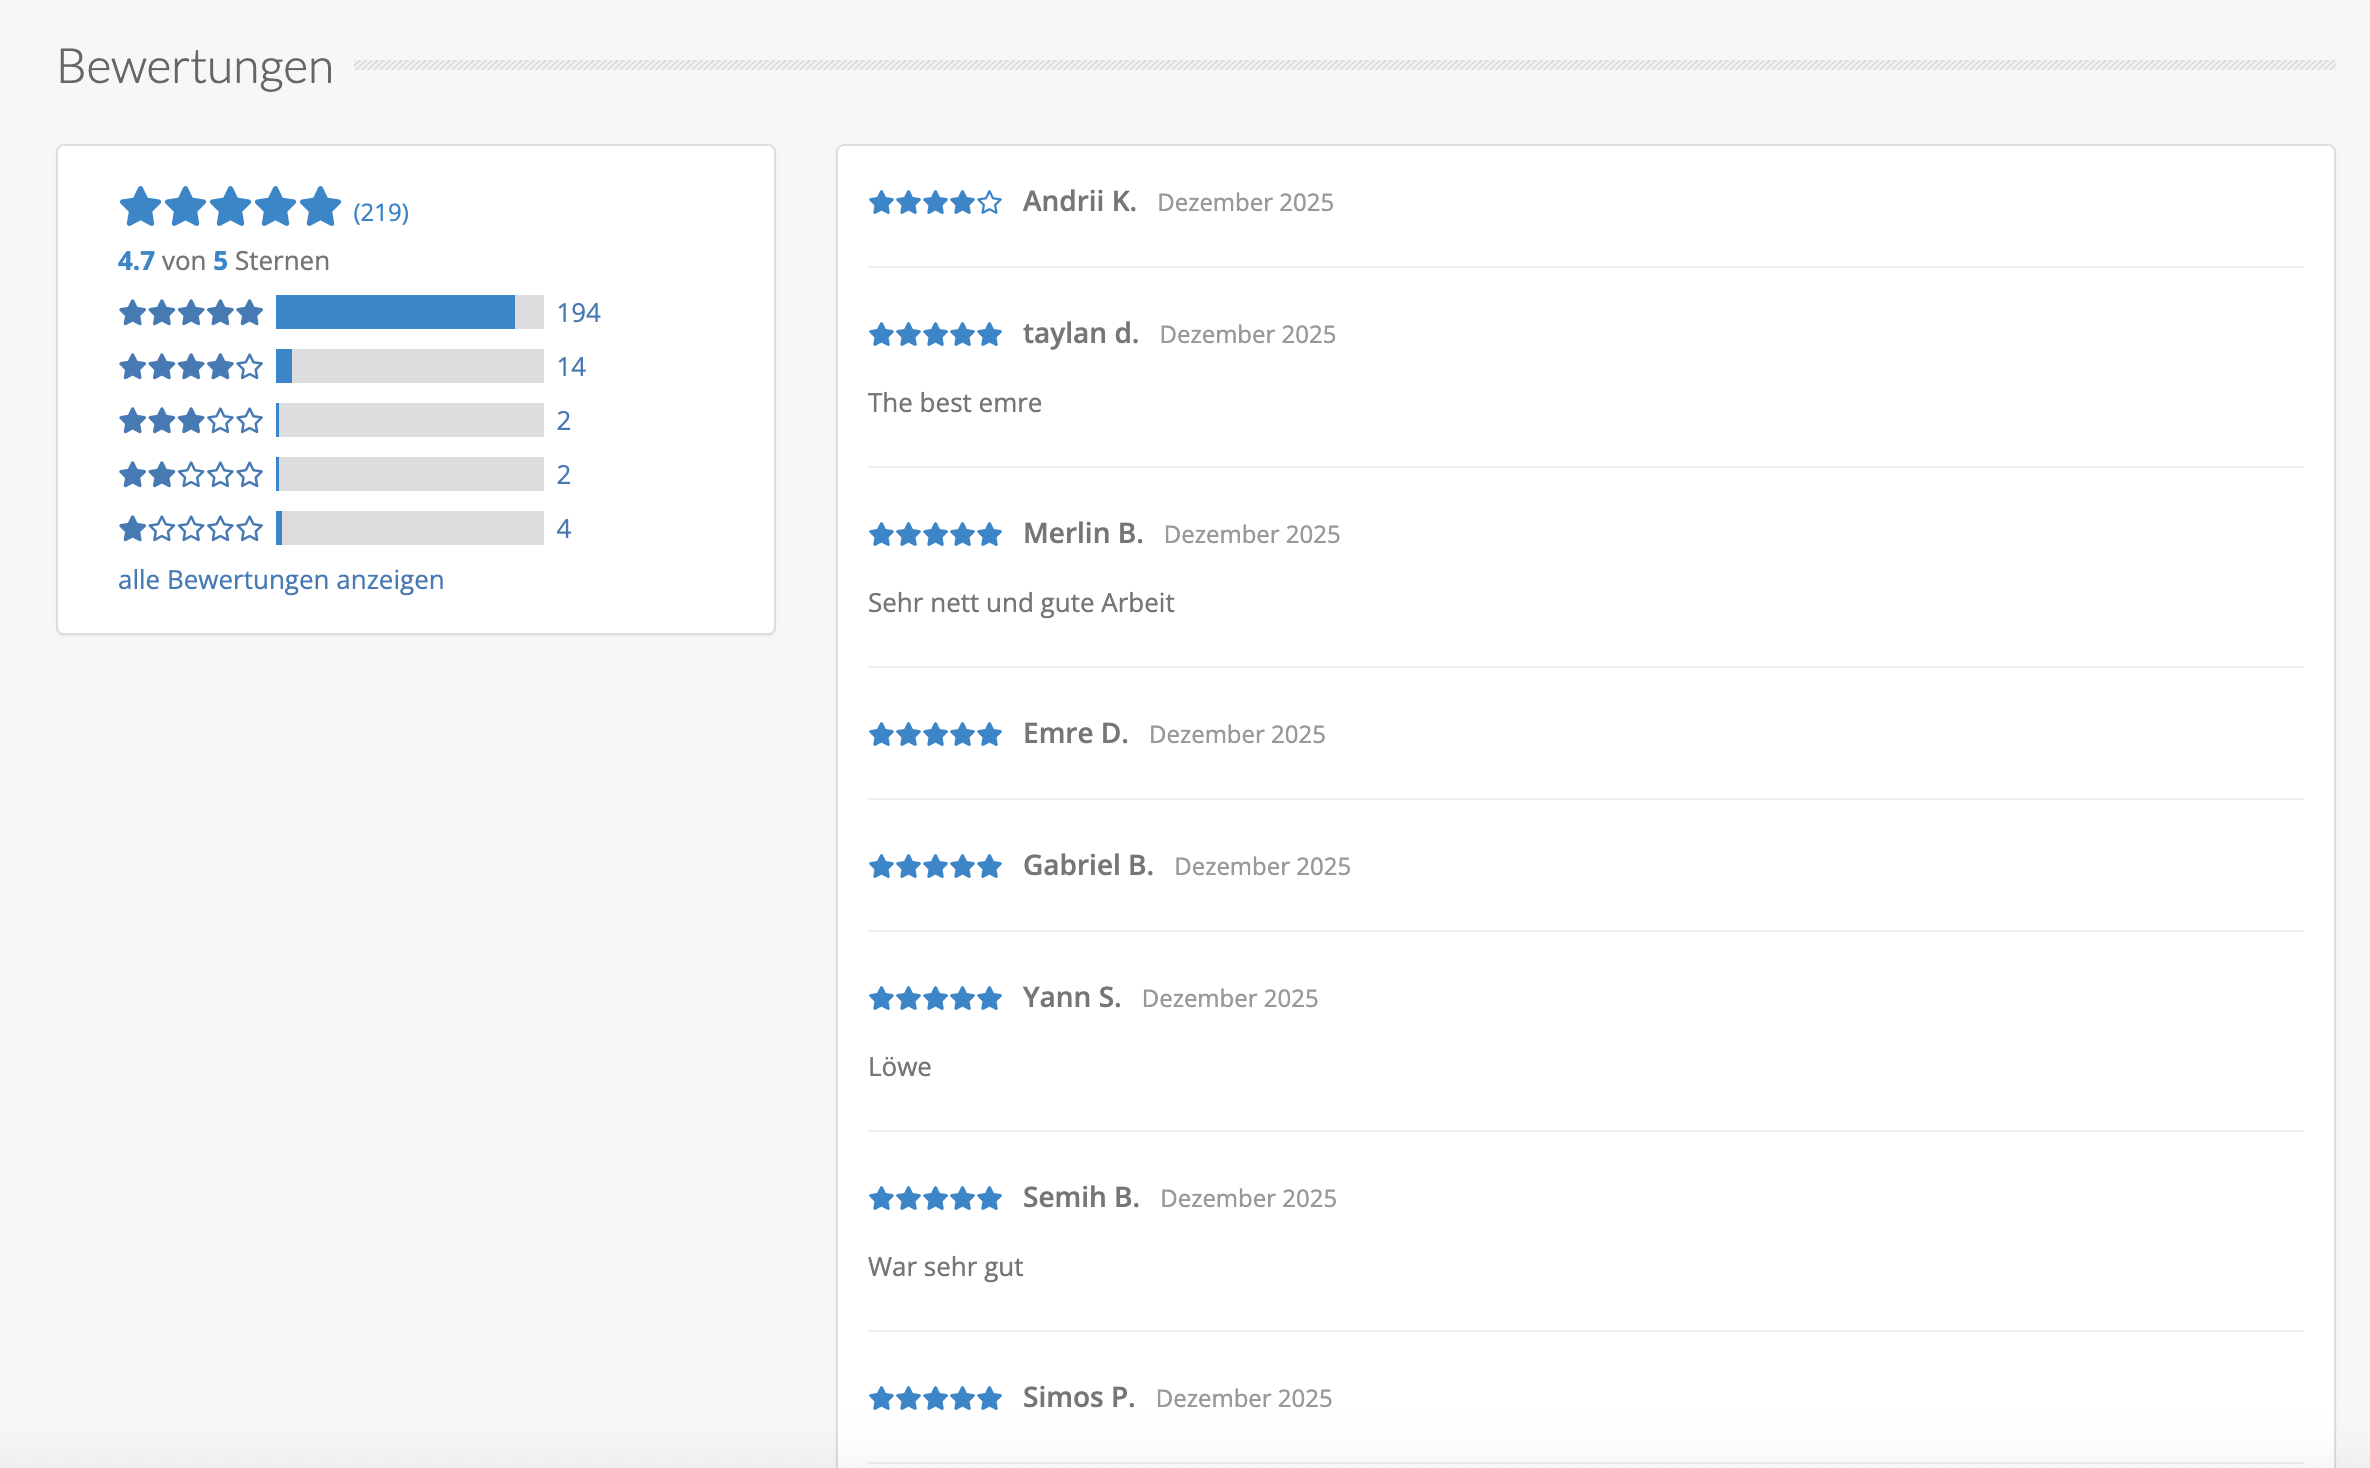Click the three-star row stars in breakdown
Image resolution: width=2370 pixels, height=1468 pixels.
[190, 421]
